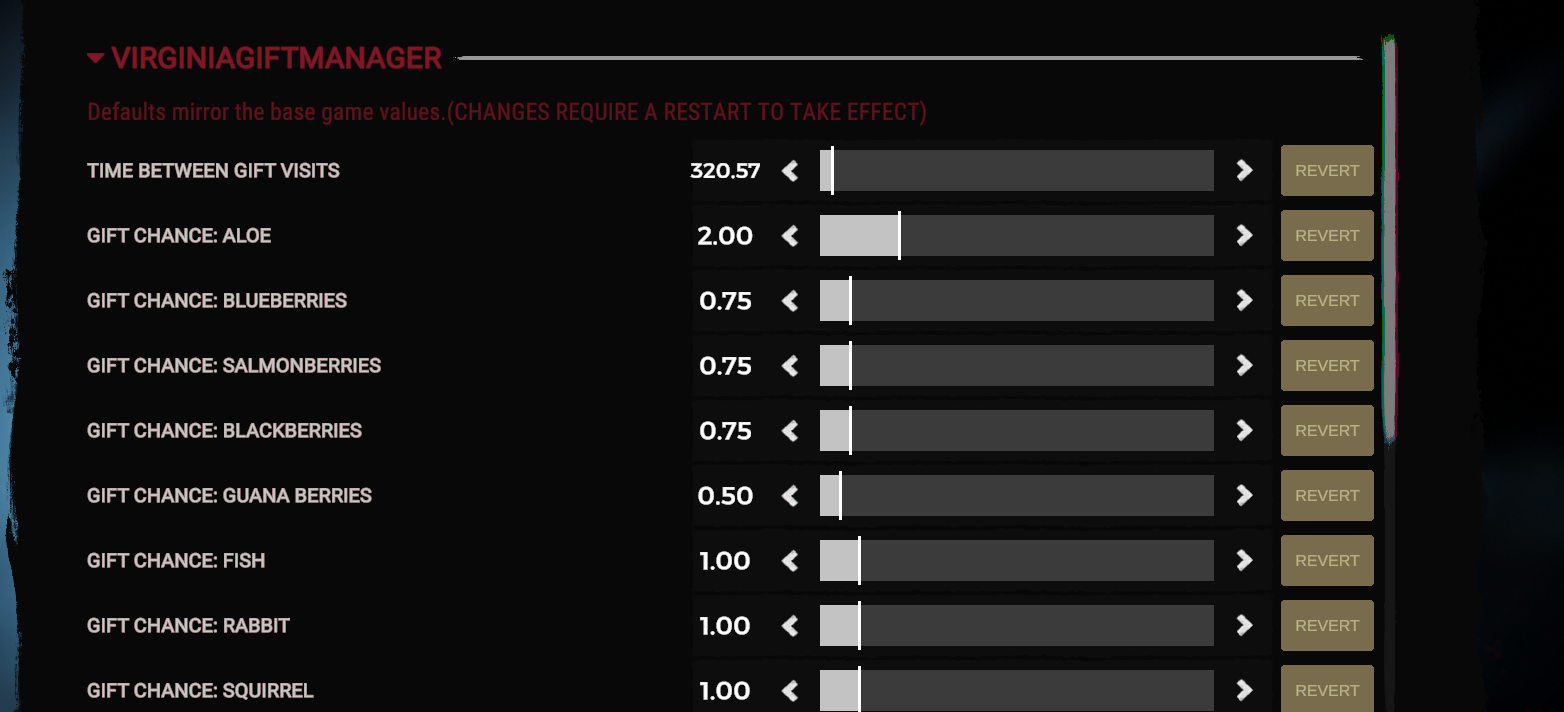The image size is (1564, 712).
Task: Click right arrow for Gift Chance: Aloe
Action: [x=1244, y=236]
